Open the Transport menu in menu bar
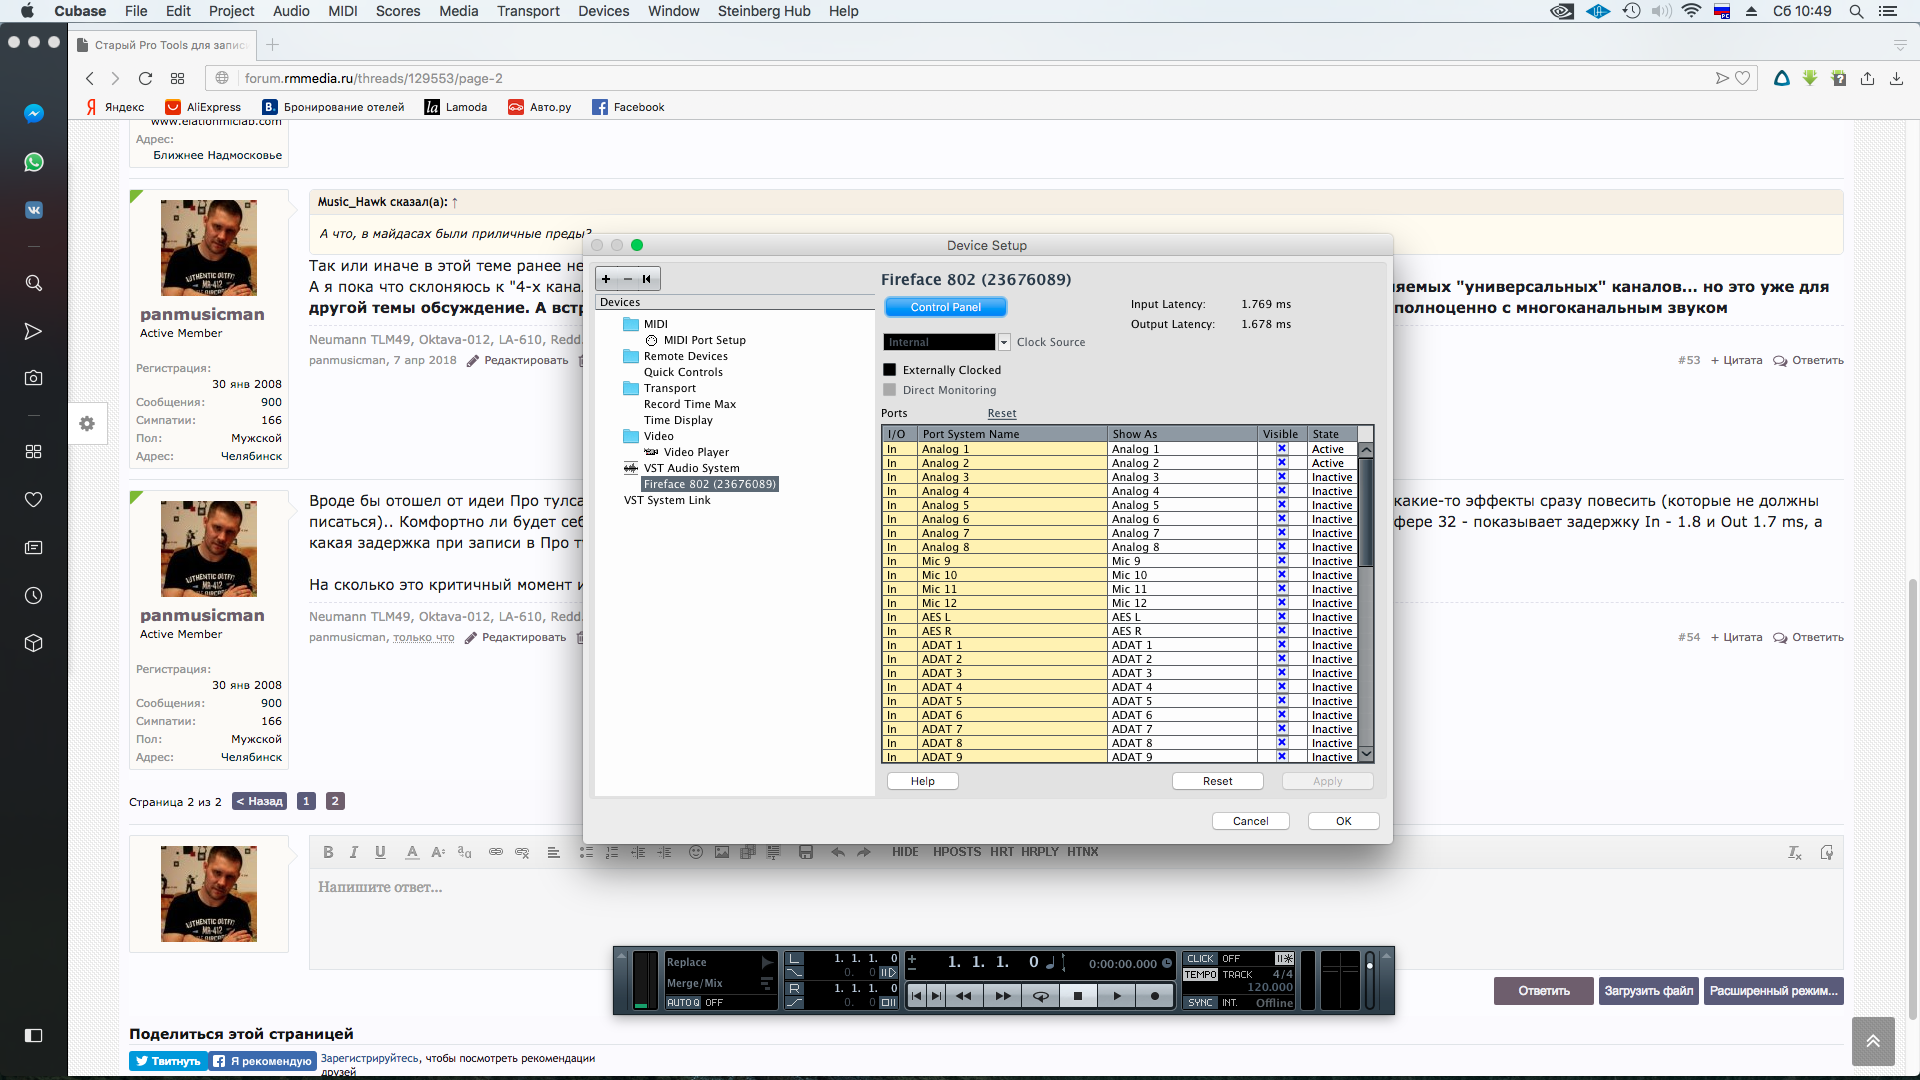The height and width of the screenshot is (1080, 1920). pos(528,11)
